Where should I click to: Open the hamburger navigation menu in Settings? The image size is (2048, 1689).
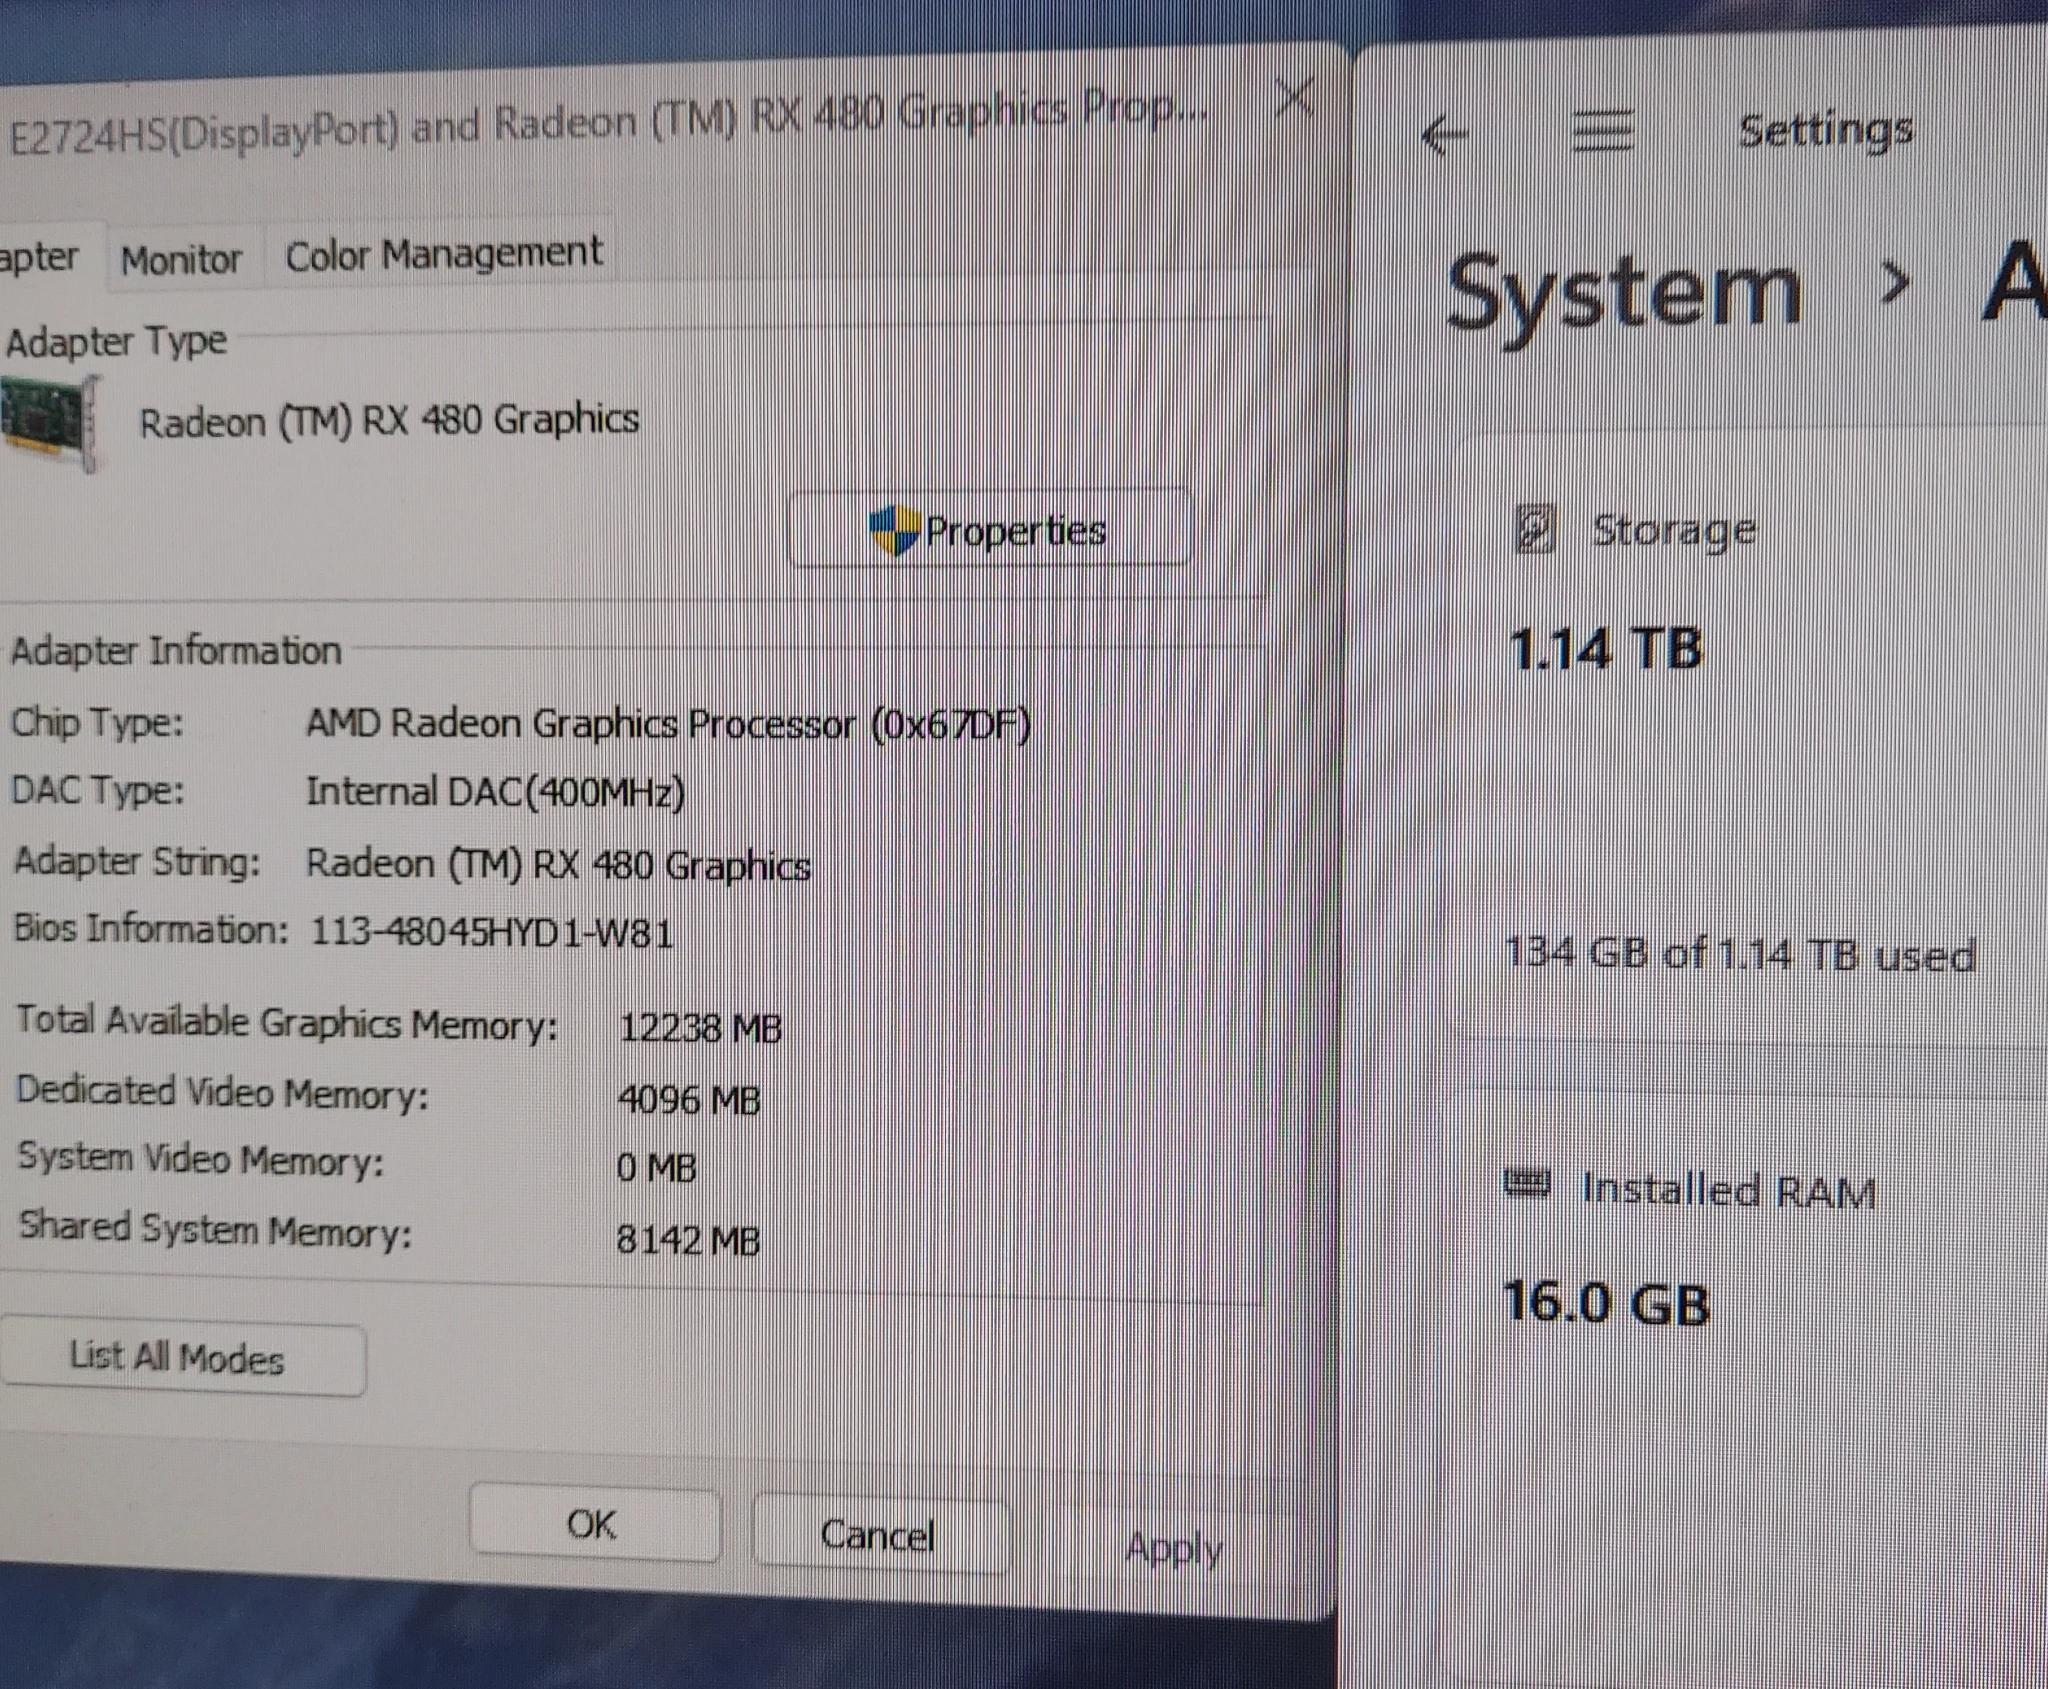pyautogui.click(x=1603, y=132)
